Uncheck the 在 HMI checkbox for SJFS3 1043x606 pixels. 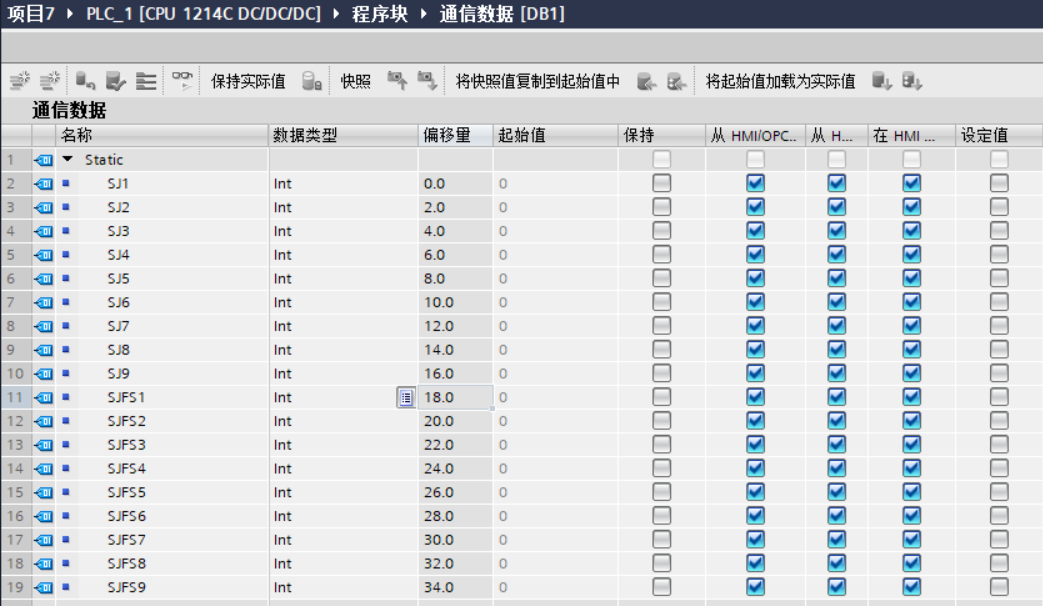click(911, 444)
